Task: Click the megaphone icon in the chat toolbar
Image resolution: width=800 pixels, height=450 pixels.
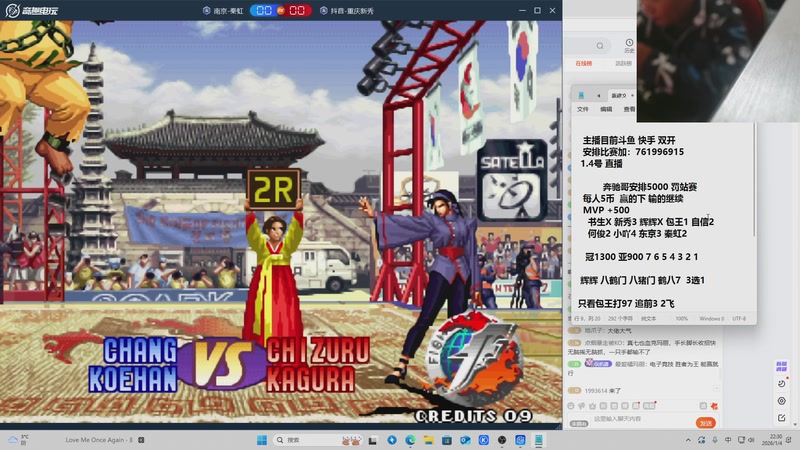Action: tap(582, 406)
